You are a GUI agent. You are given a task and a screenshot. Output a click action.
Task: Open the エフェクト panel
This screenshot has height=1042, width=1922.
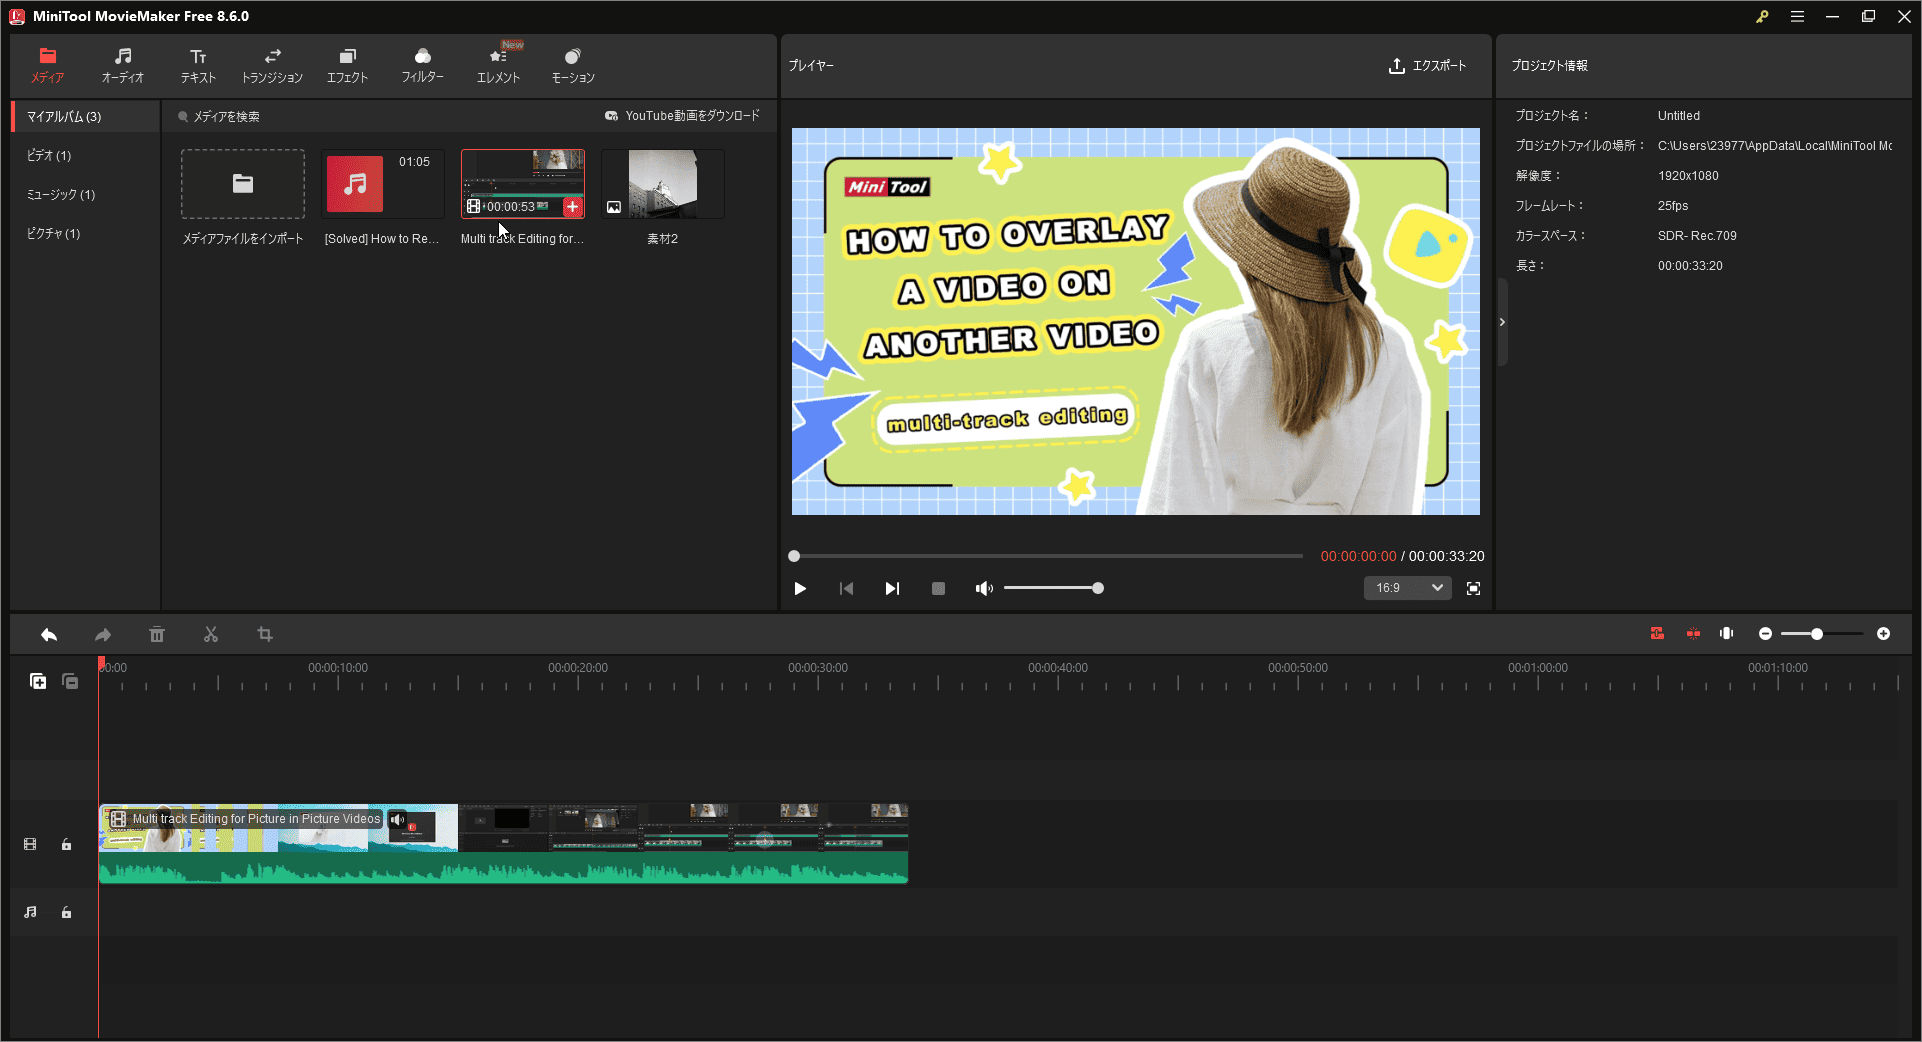coord(346,63)
